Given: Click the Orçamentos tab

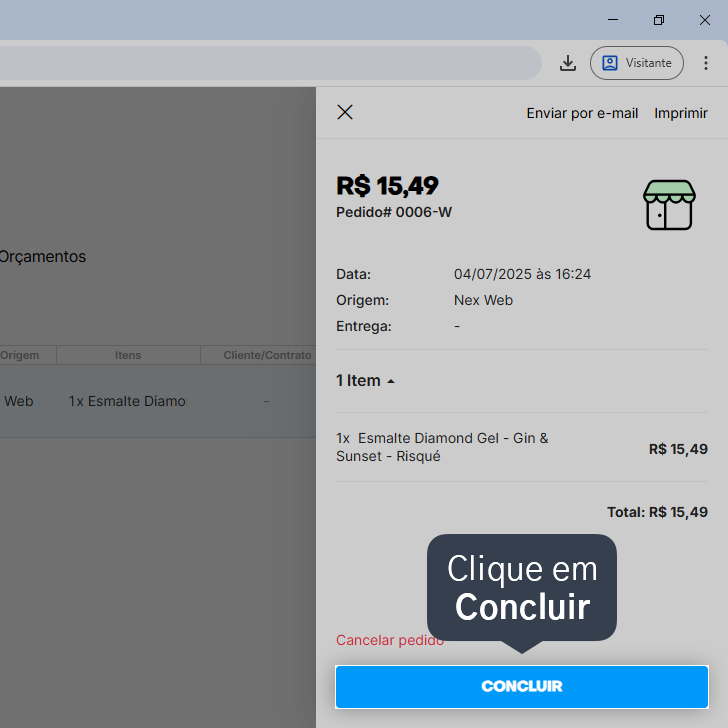Looking at the screenshot, I should pos(42,256).
